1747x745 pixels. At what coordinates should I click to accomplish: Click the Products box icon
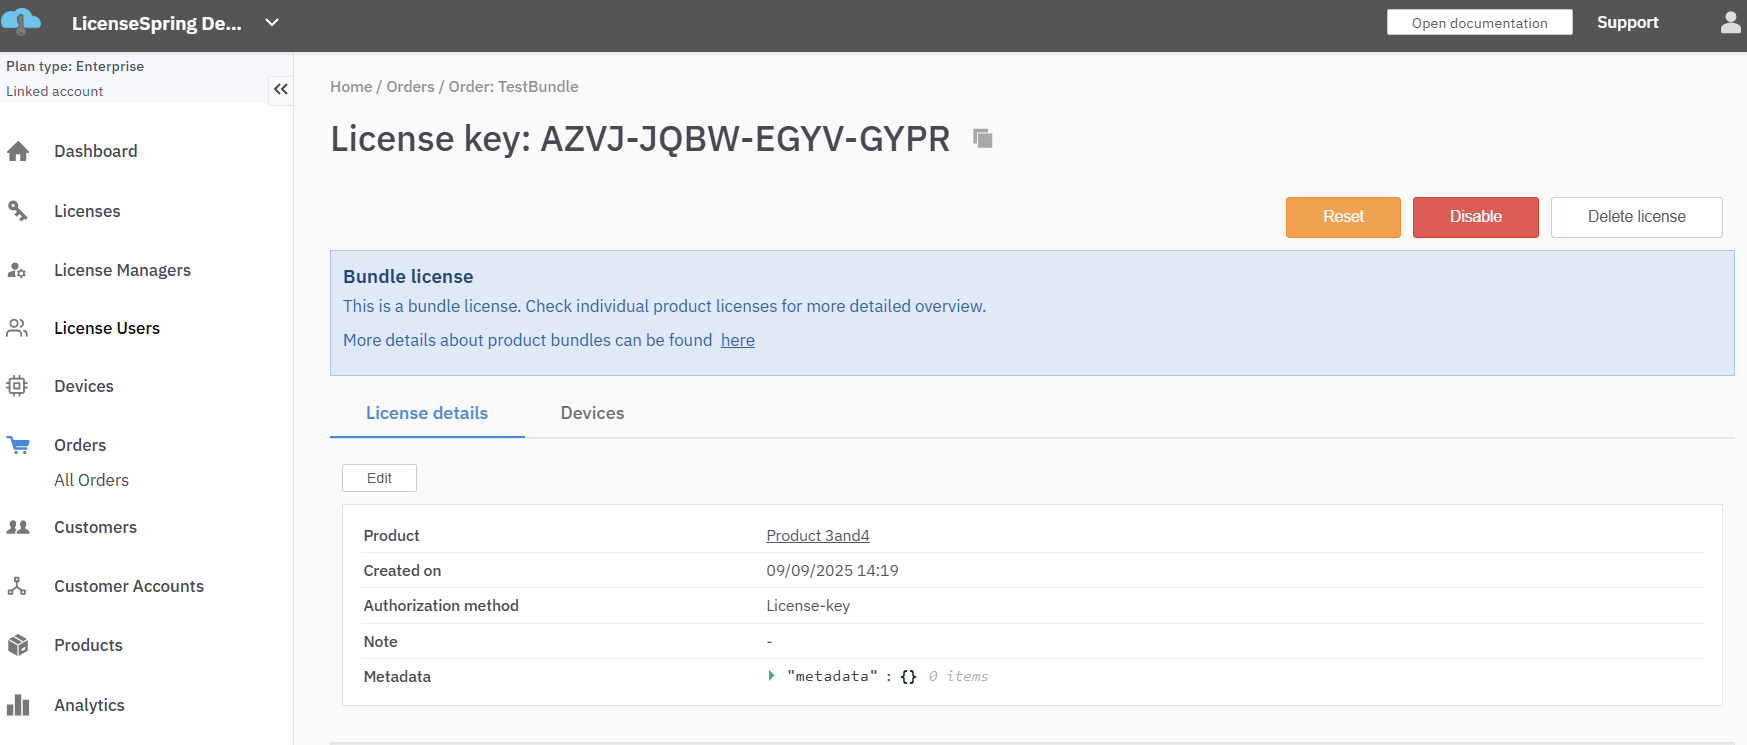(18, 645)
